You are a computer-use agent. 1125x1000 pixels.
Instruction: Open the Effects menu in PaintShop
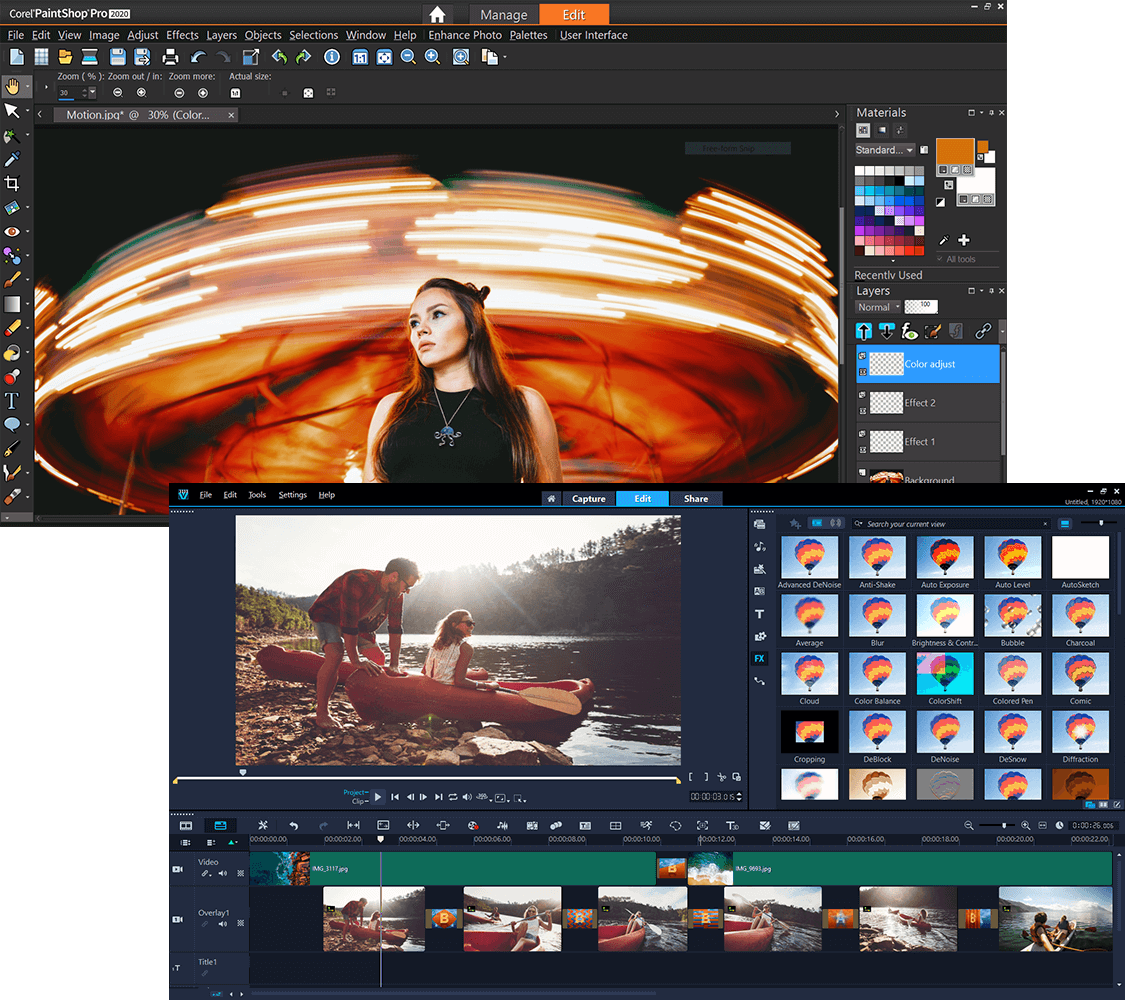click(x=182, y=35)
